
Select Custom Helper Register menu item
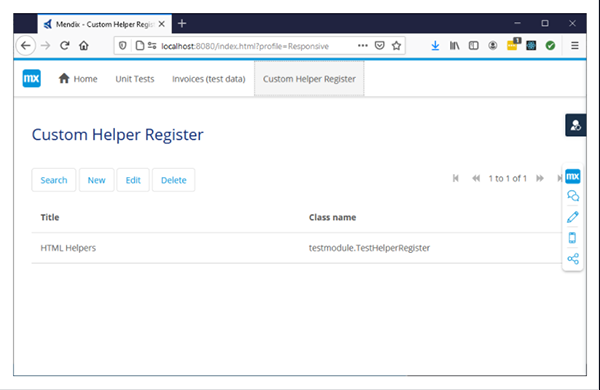pos(309,79)
